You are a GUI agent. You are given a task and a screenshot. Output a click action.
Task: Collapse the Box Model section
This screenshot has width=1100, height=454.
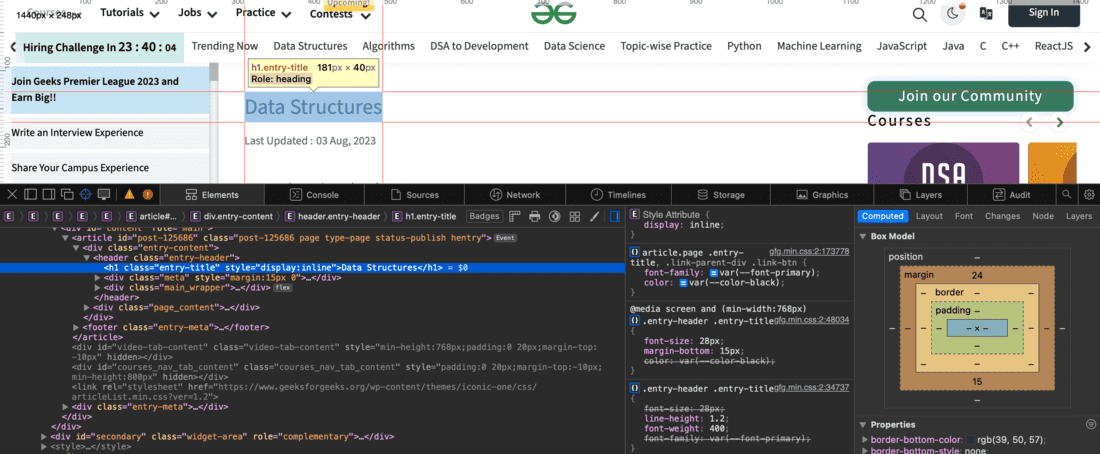tap(863, 236)
